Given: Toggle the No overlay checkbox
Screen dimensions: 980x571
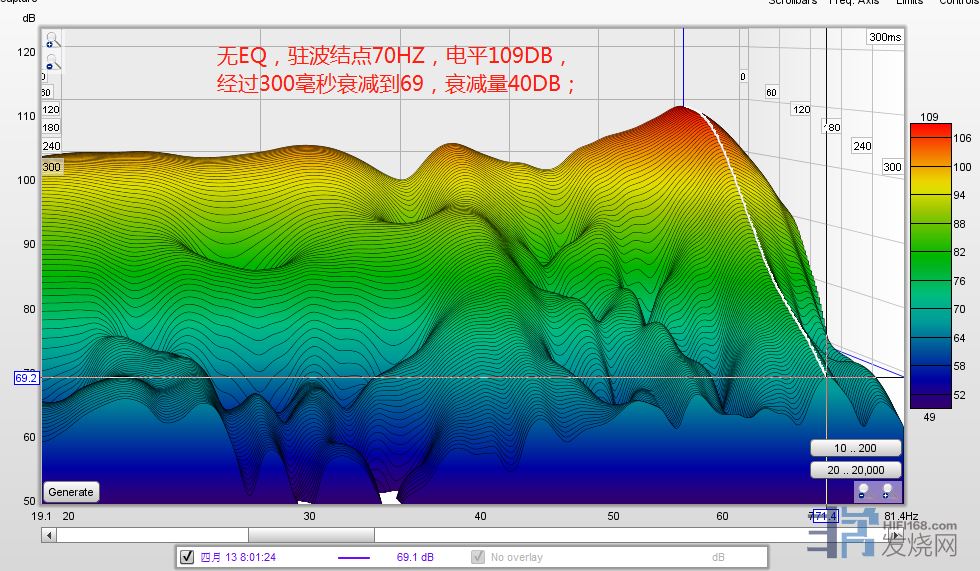Looking at the screenshot, I should [478, 557].
